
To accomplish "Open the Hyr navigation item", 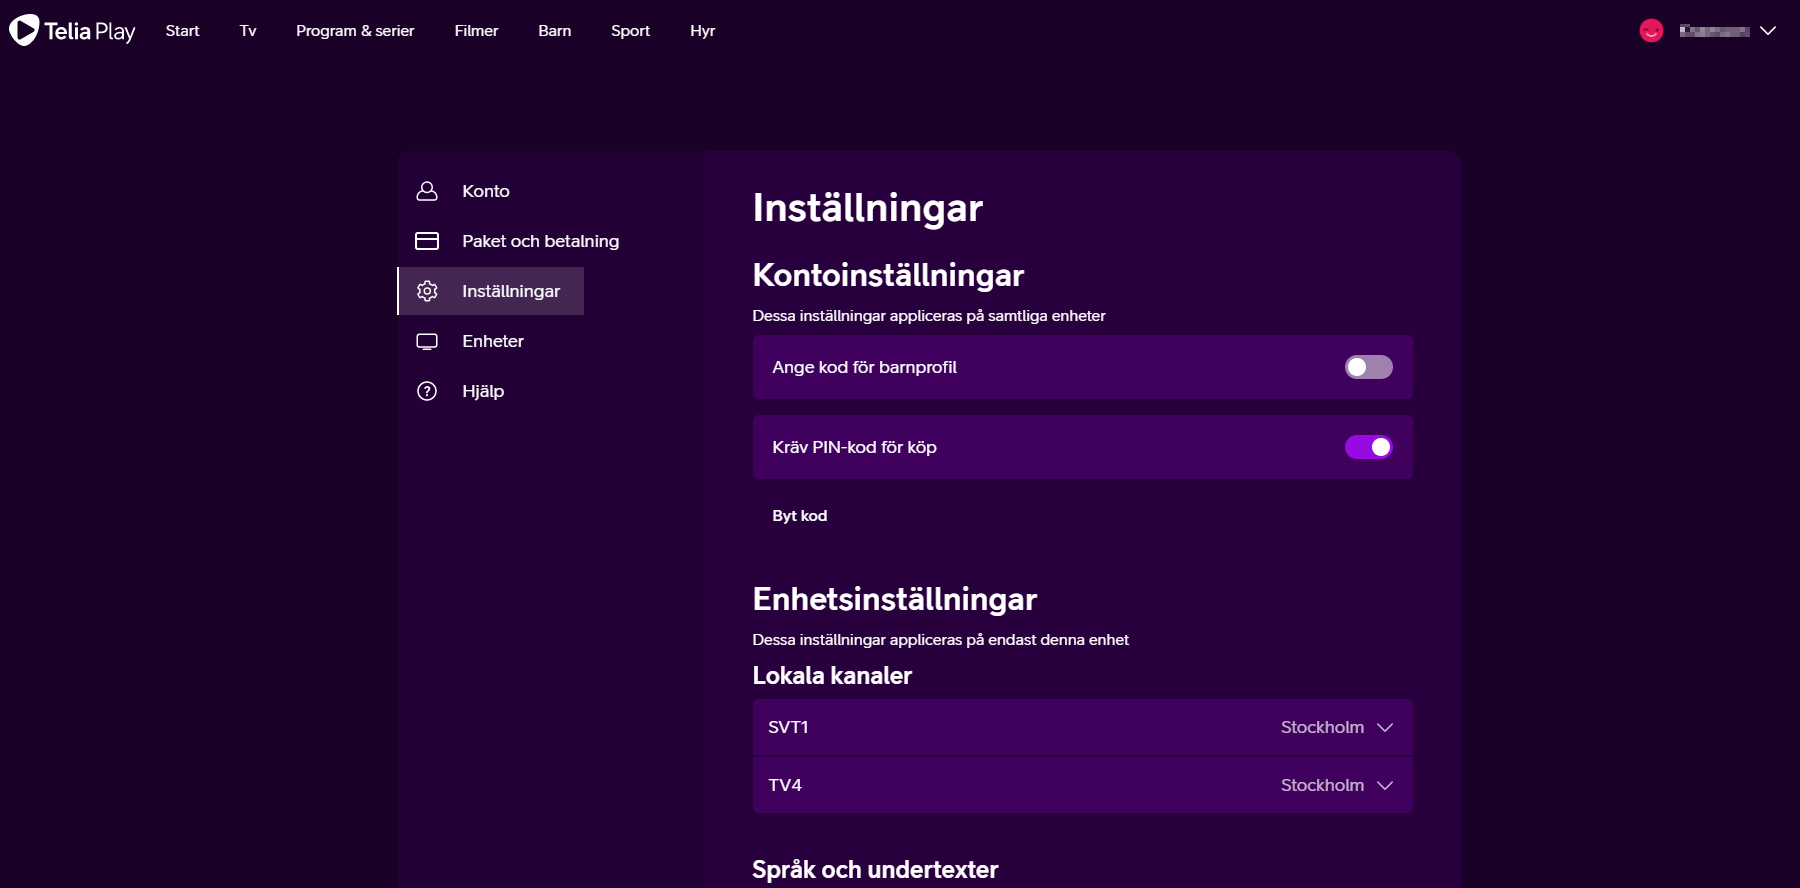I will pyautogui.click(x=702, y=31).
